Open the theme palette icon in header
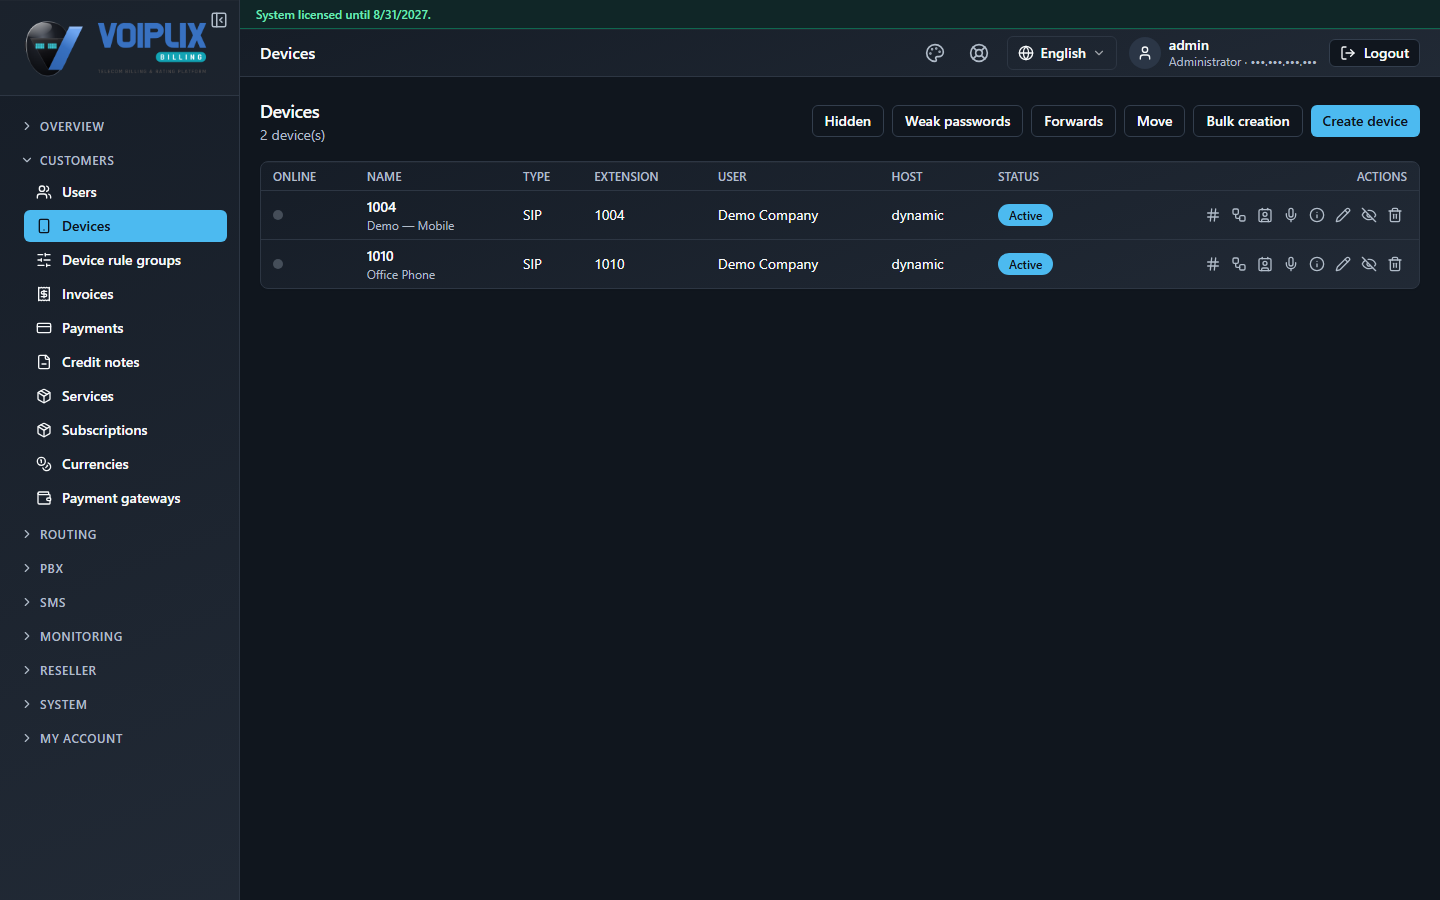This screenshot has width=1440, height=900. [x=935, y=53]
